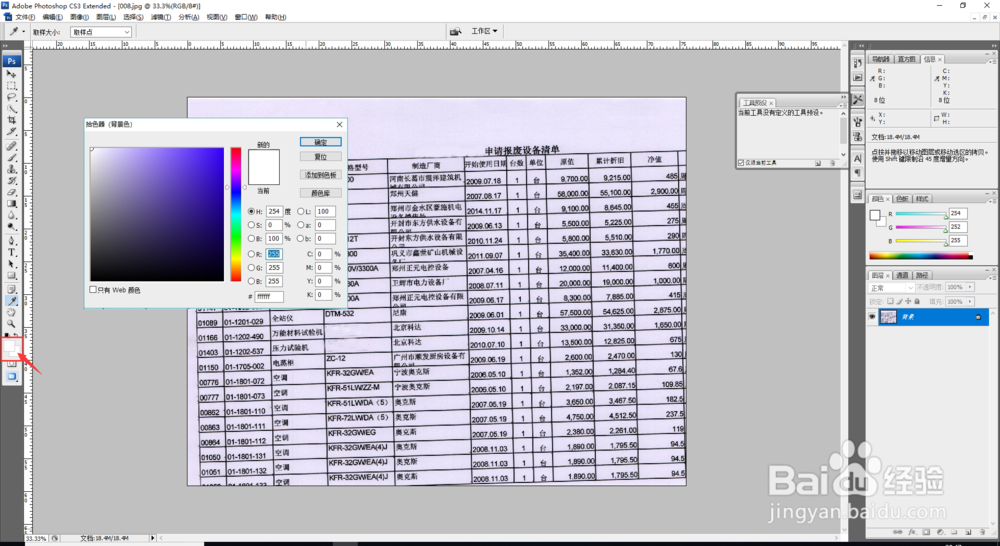This screenshot has height=546, width=1000.
Task: Select the Clone Stamp tool
Action: coord(11,169)
